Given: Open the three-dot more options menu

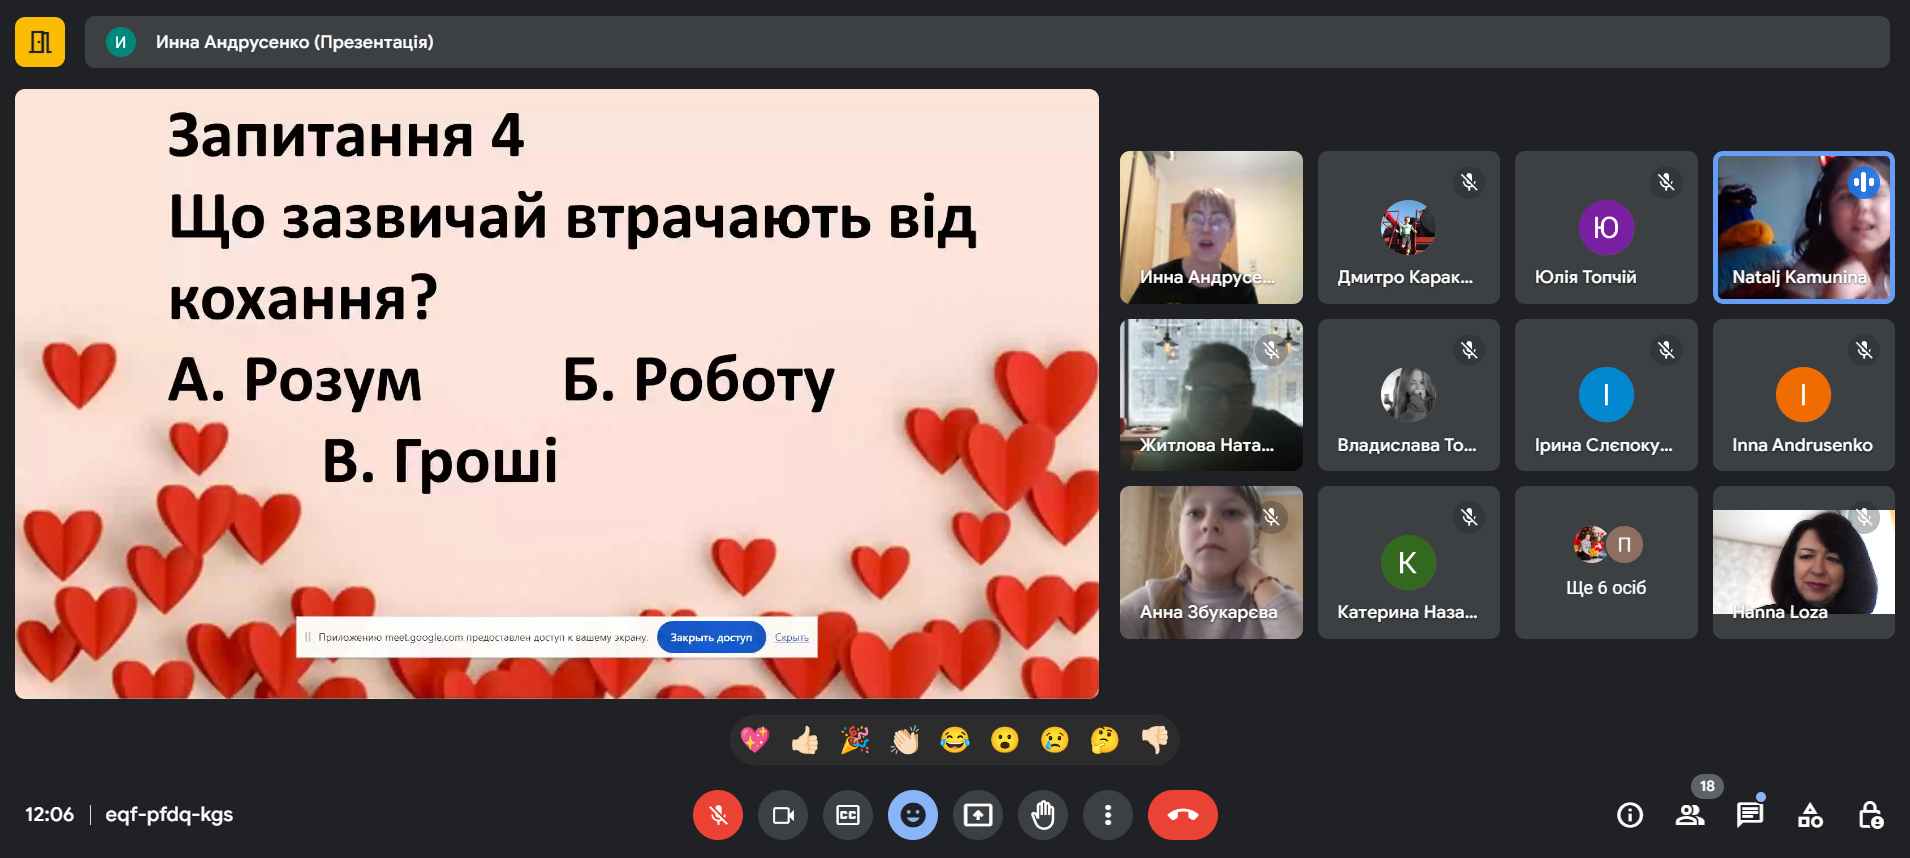Looking at the screenshot, I should pyautogui.click(x=1107, y=815).
